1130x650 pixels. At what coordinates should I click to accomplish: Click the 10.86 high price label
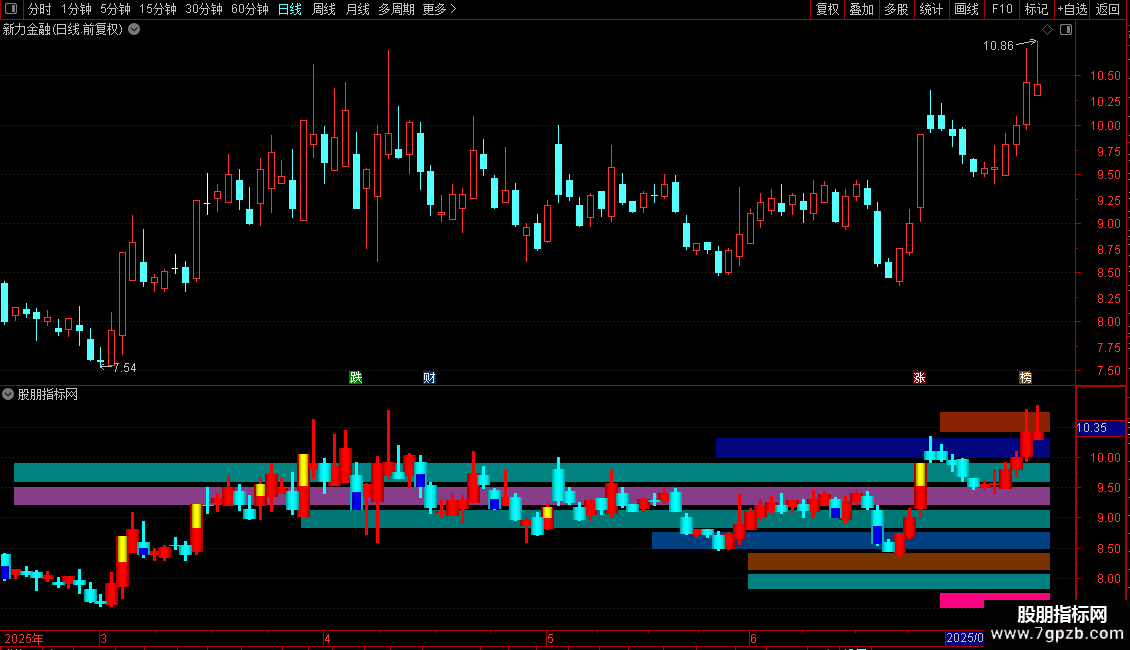tap(998, 45)
